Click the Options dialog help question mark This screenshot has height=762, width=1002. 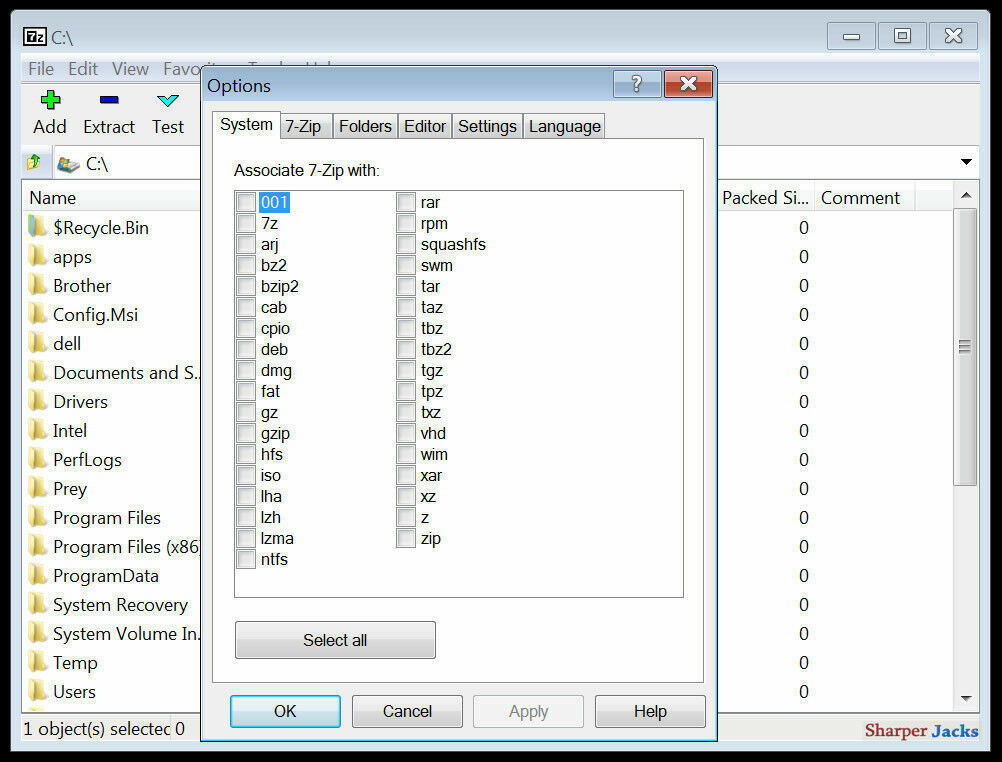(x=636, y=84)
